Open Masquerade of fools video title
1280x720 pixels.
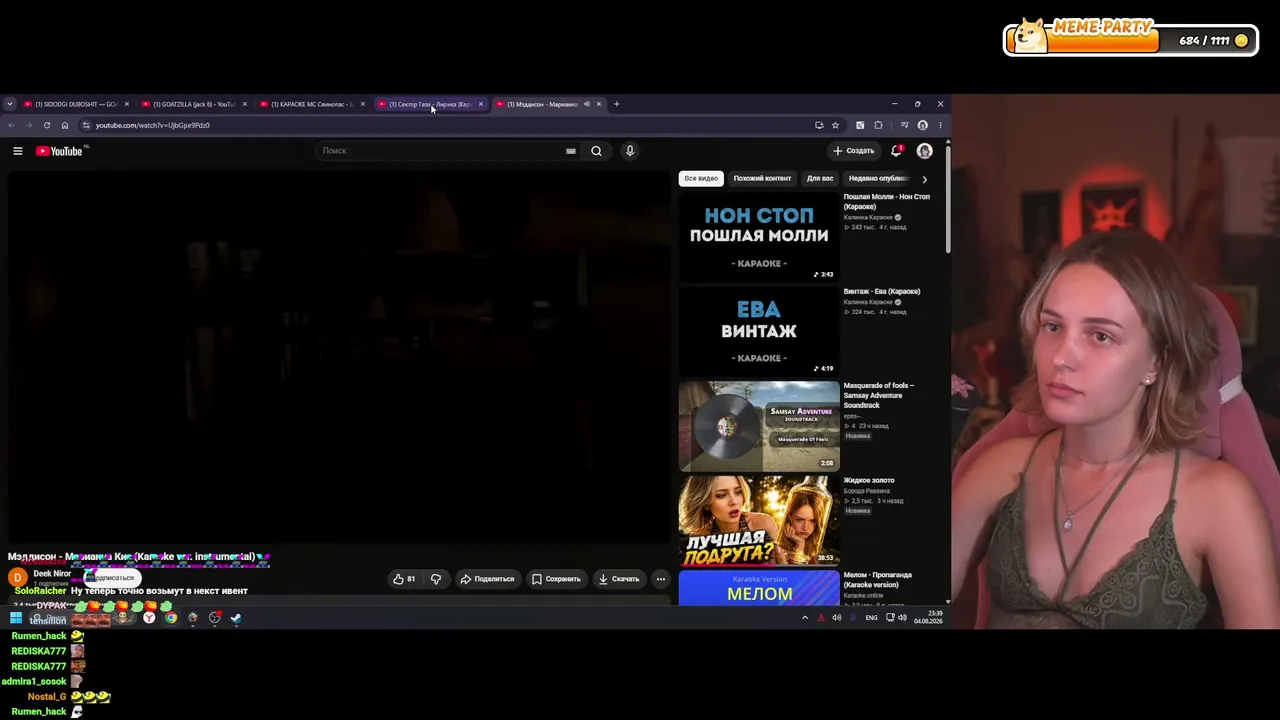(878, 395)
